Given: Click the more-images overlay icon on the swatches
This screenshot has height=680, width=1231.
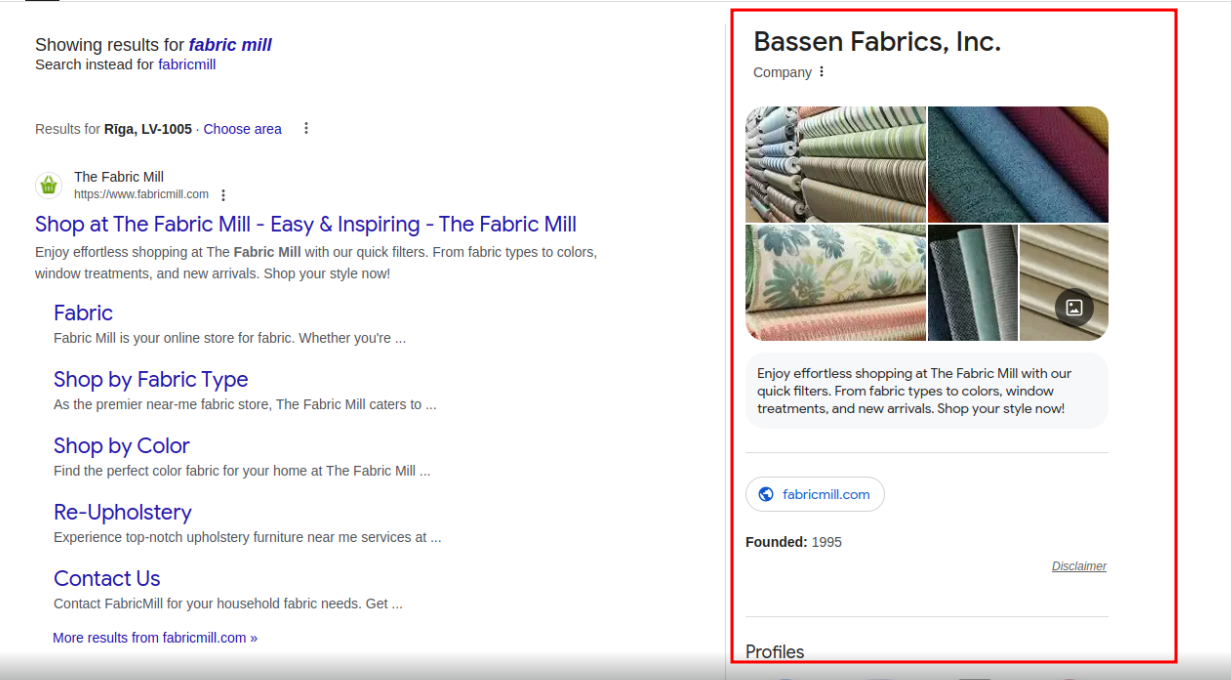Looking at the screenshot, I should click(1076, 309).
